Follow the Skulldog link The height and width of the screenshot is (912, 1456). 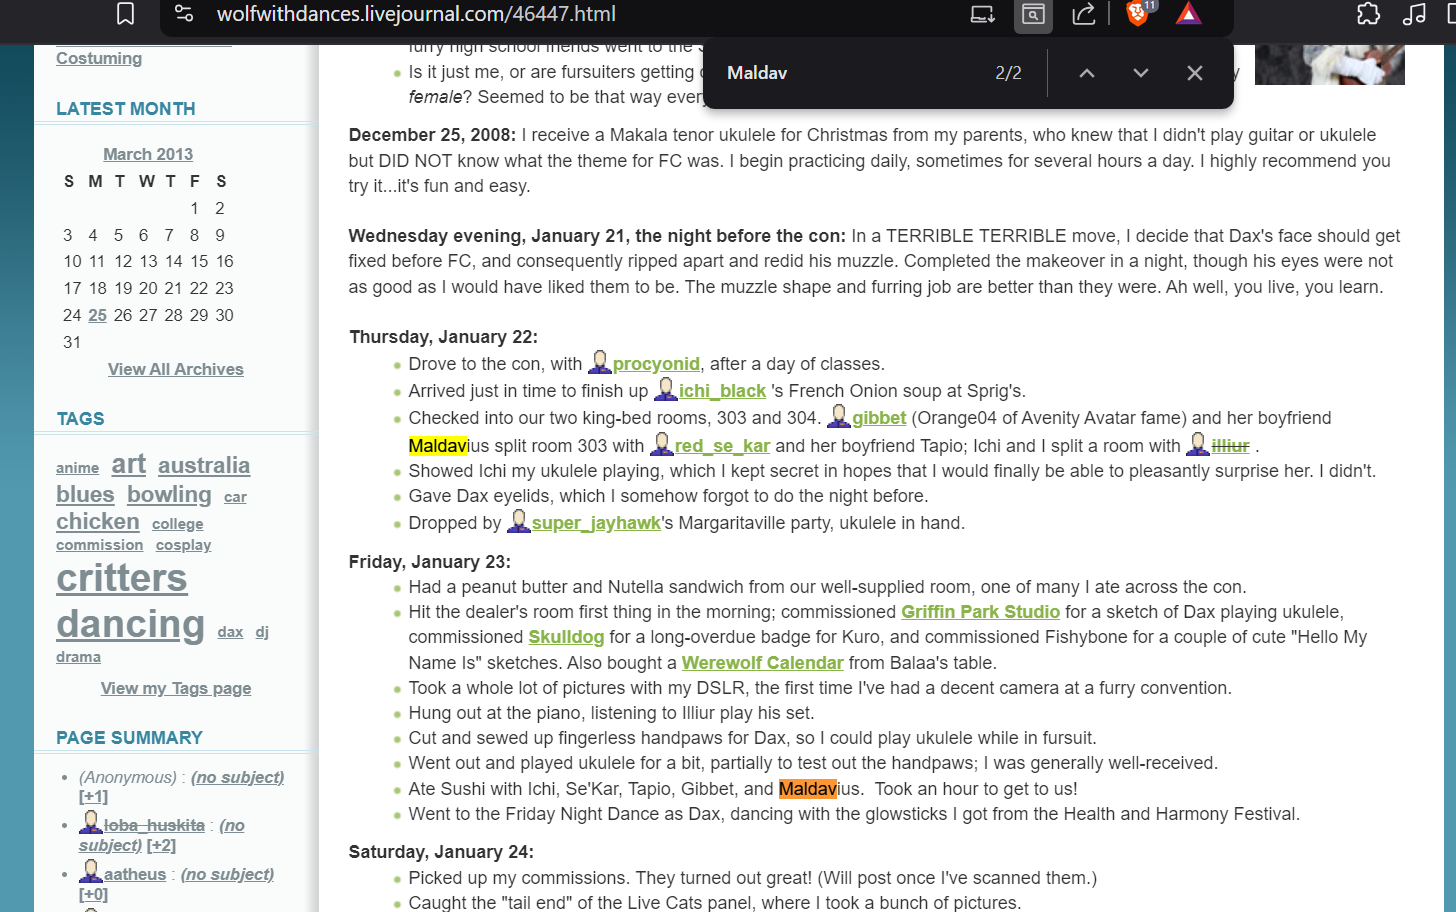[x=566, y=637]
